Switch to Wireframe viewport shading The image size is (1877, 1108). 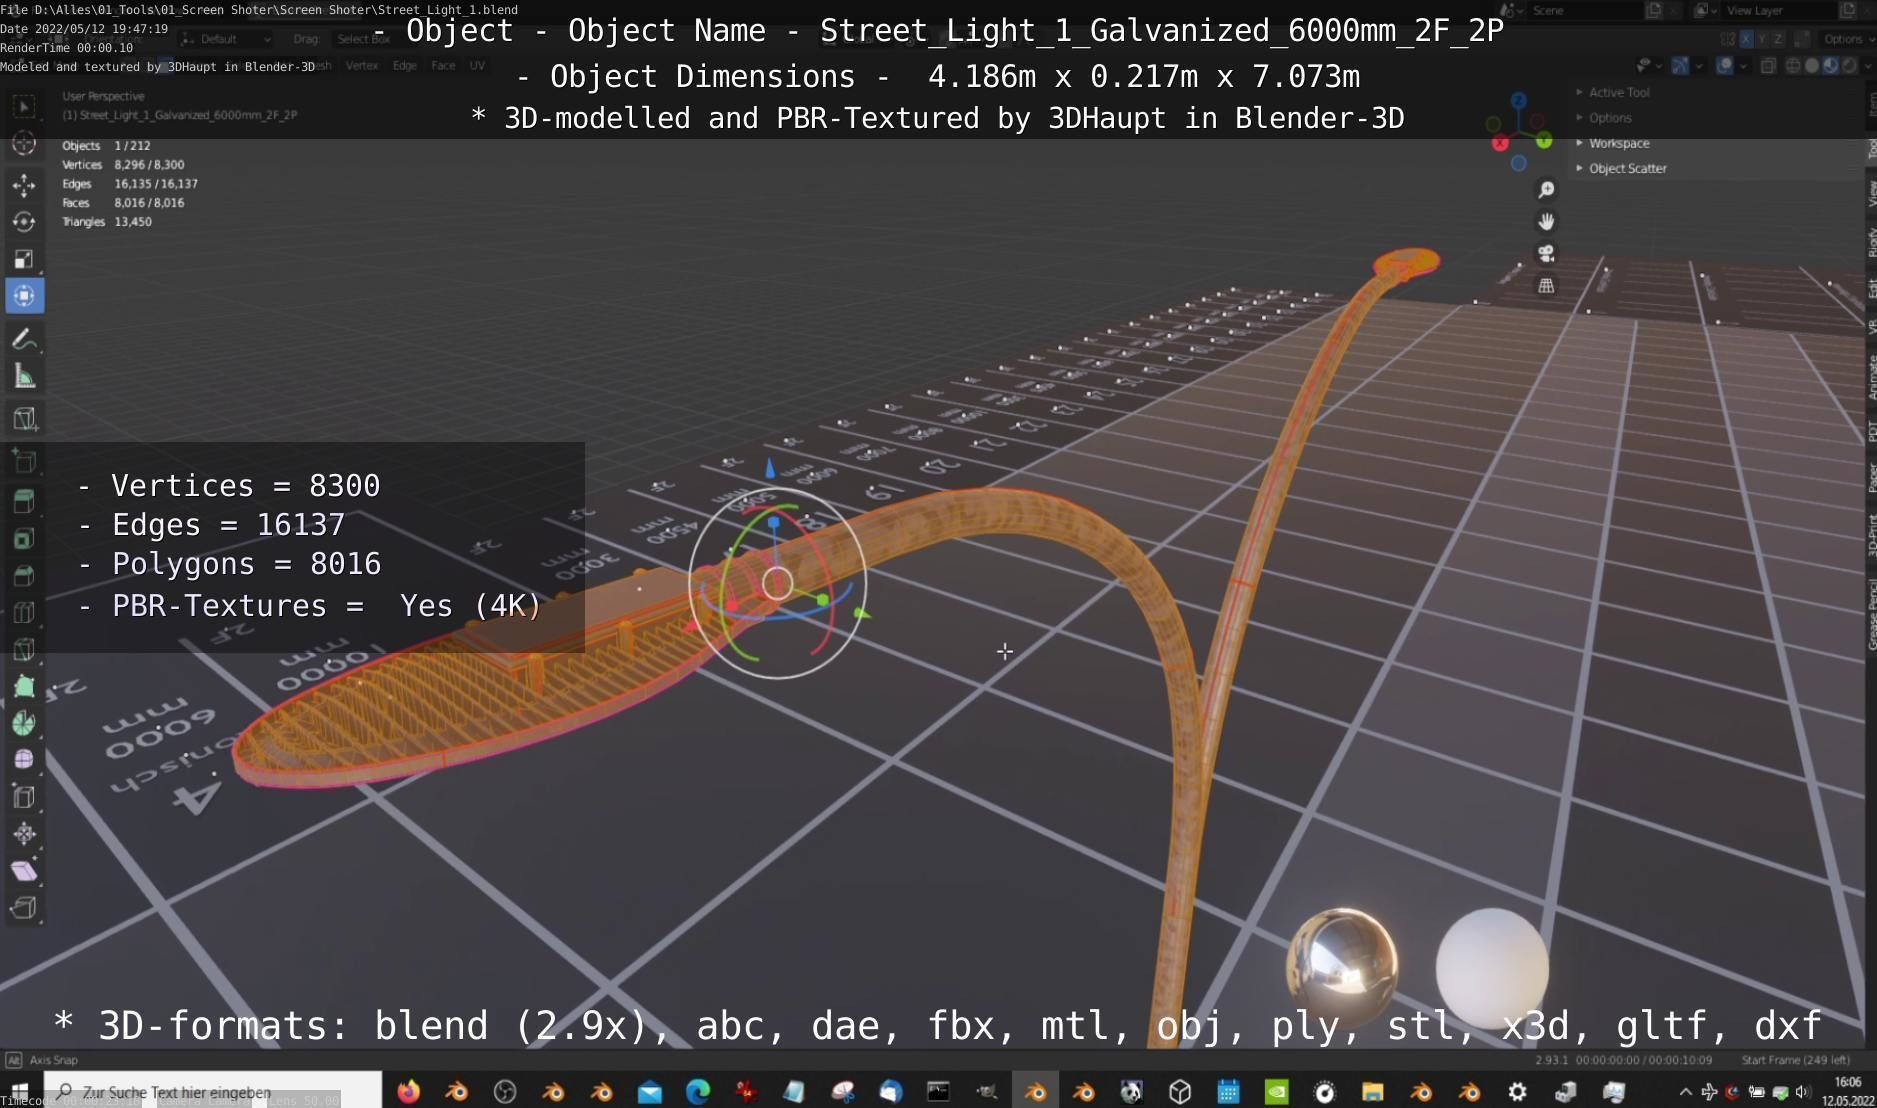tap(1793, 66)
